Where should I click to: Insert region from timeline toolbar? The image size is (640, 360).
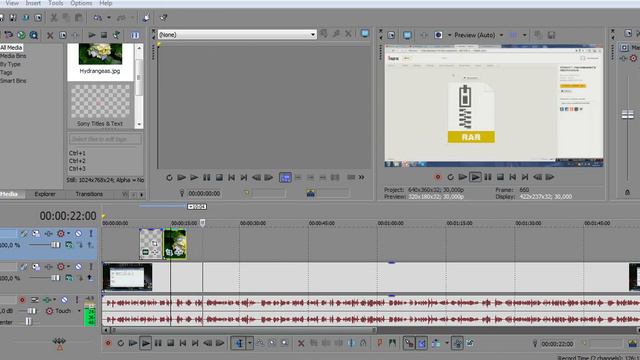(392, 343)
